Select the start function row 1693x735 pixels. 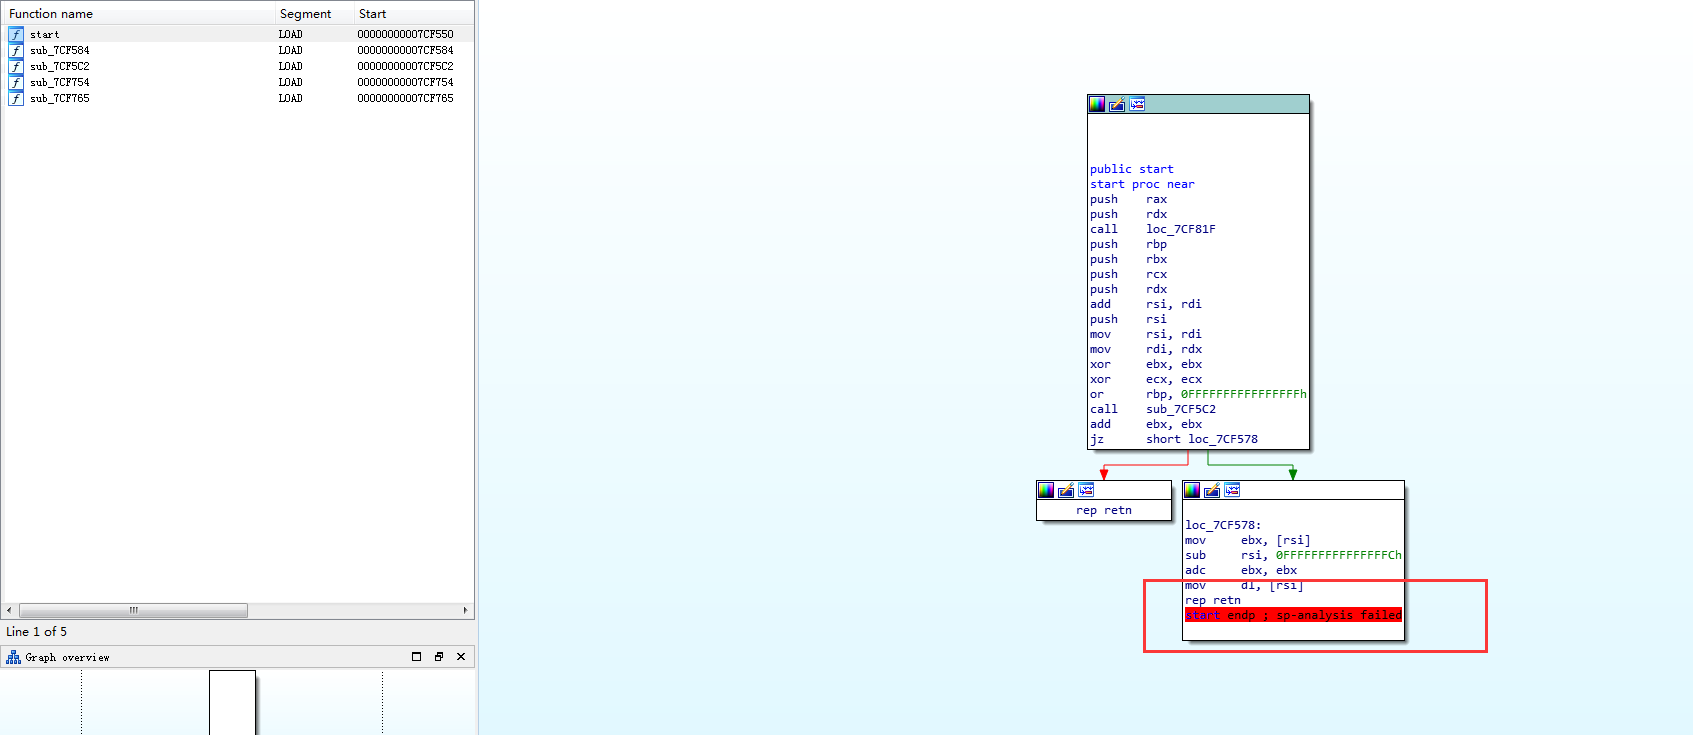(238, 34)
